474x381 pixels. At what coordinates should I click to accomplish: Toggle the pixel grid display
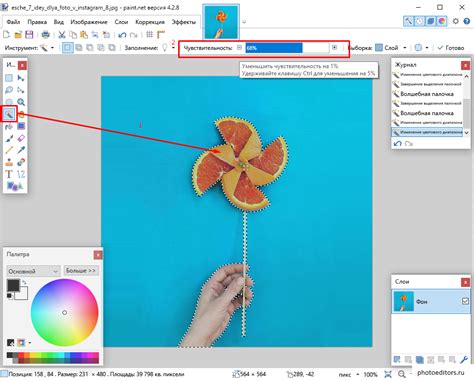[x=150, y=34]
